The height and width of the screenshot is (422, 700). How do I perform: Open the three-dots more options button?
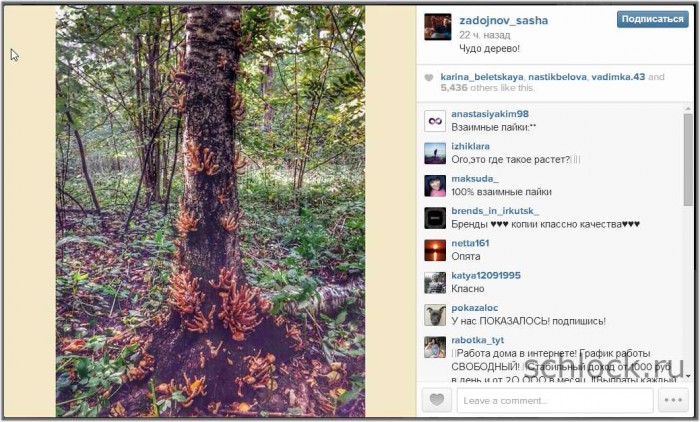coord(672,400)
